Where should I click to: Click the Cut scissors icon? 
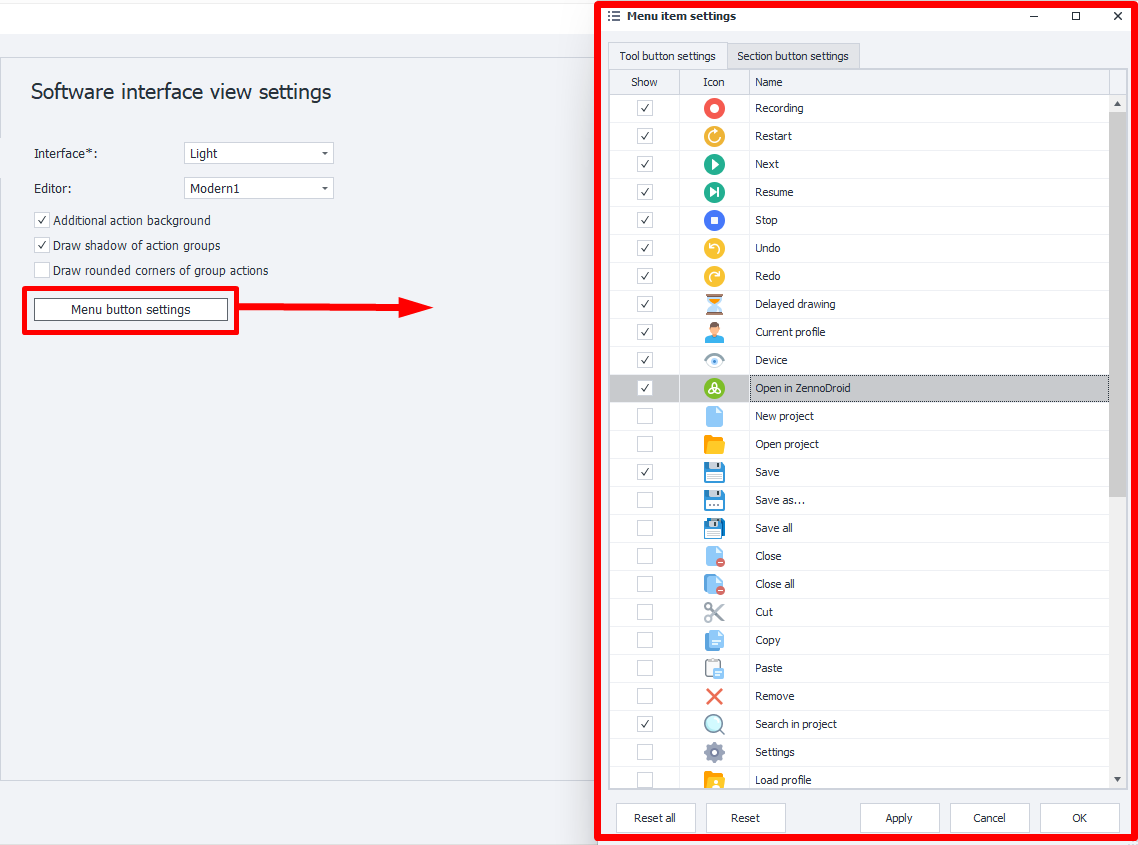(714, 612)
